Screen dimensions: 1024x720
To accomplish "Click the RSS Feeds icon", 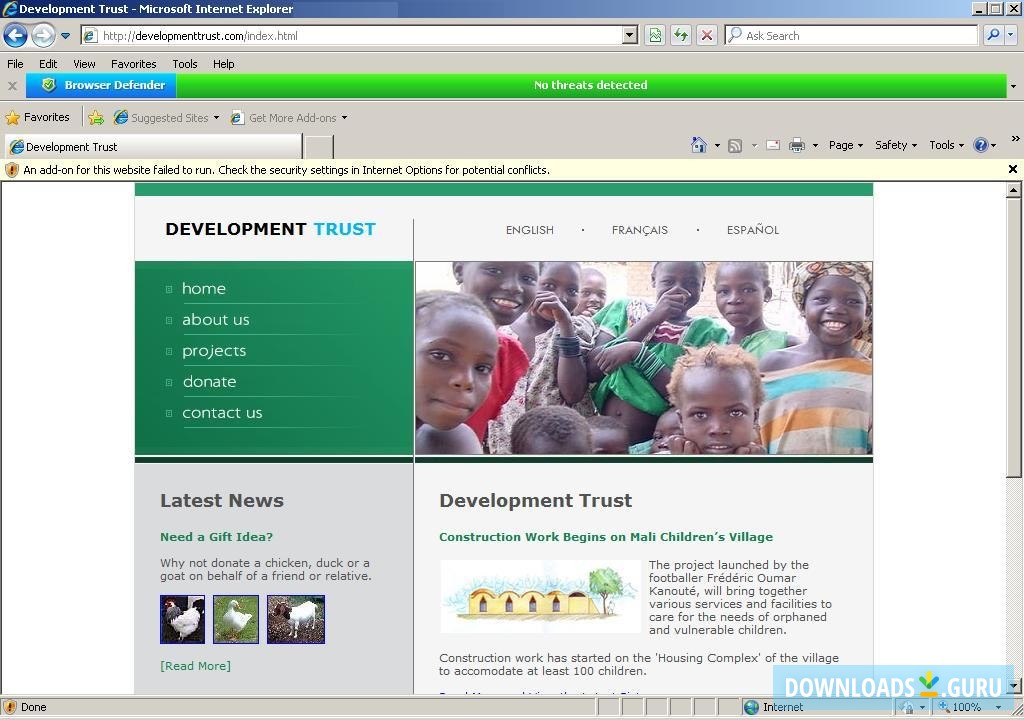I will 735,146.
